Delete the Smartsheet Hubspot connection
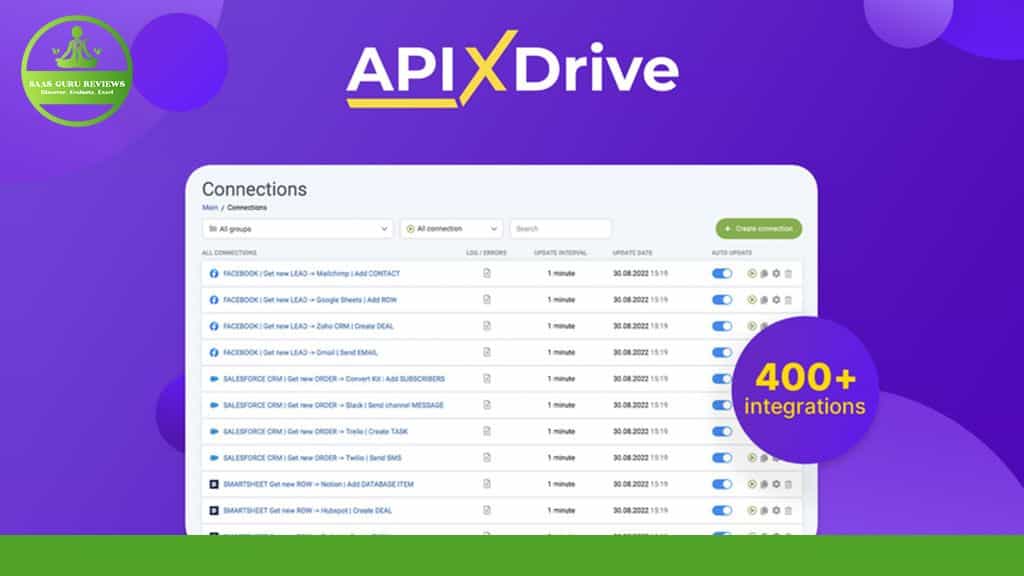Image resolution: width=1024 pixels, height=576 pixels. 788,511
